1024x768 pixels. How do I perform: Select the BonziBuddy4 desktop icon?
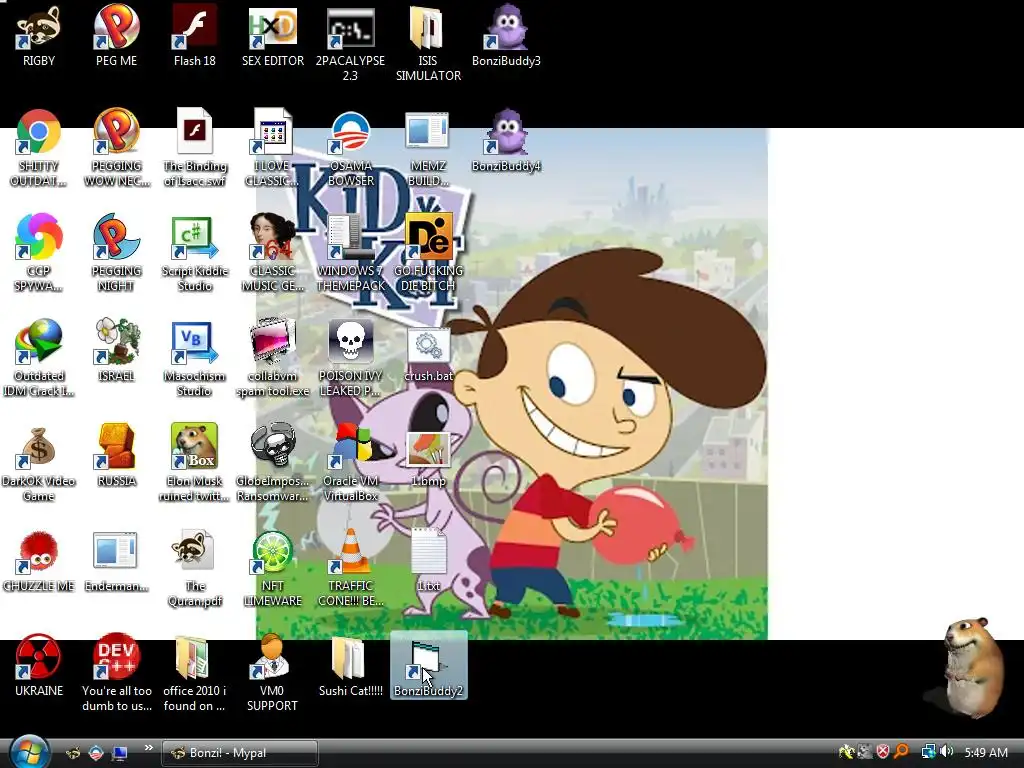pyautogui.click(x=506, y=141)
